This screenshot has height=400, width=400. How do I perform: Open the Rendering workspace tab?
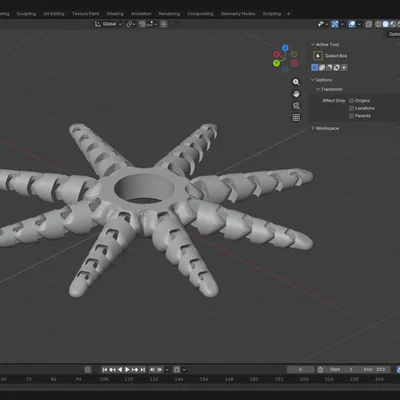point(169,14)
